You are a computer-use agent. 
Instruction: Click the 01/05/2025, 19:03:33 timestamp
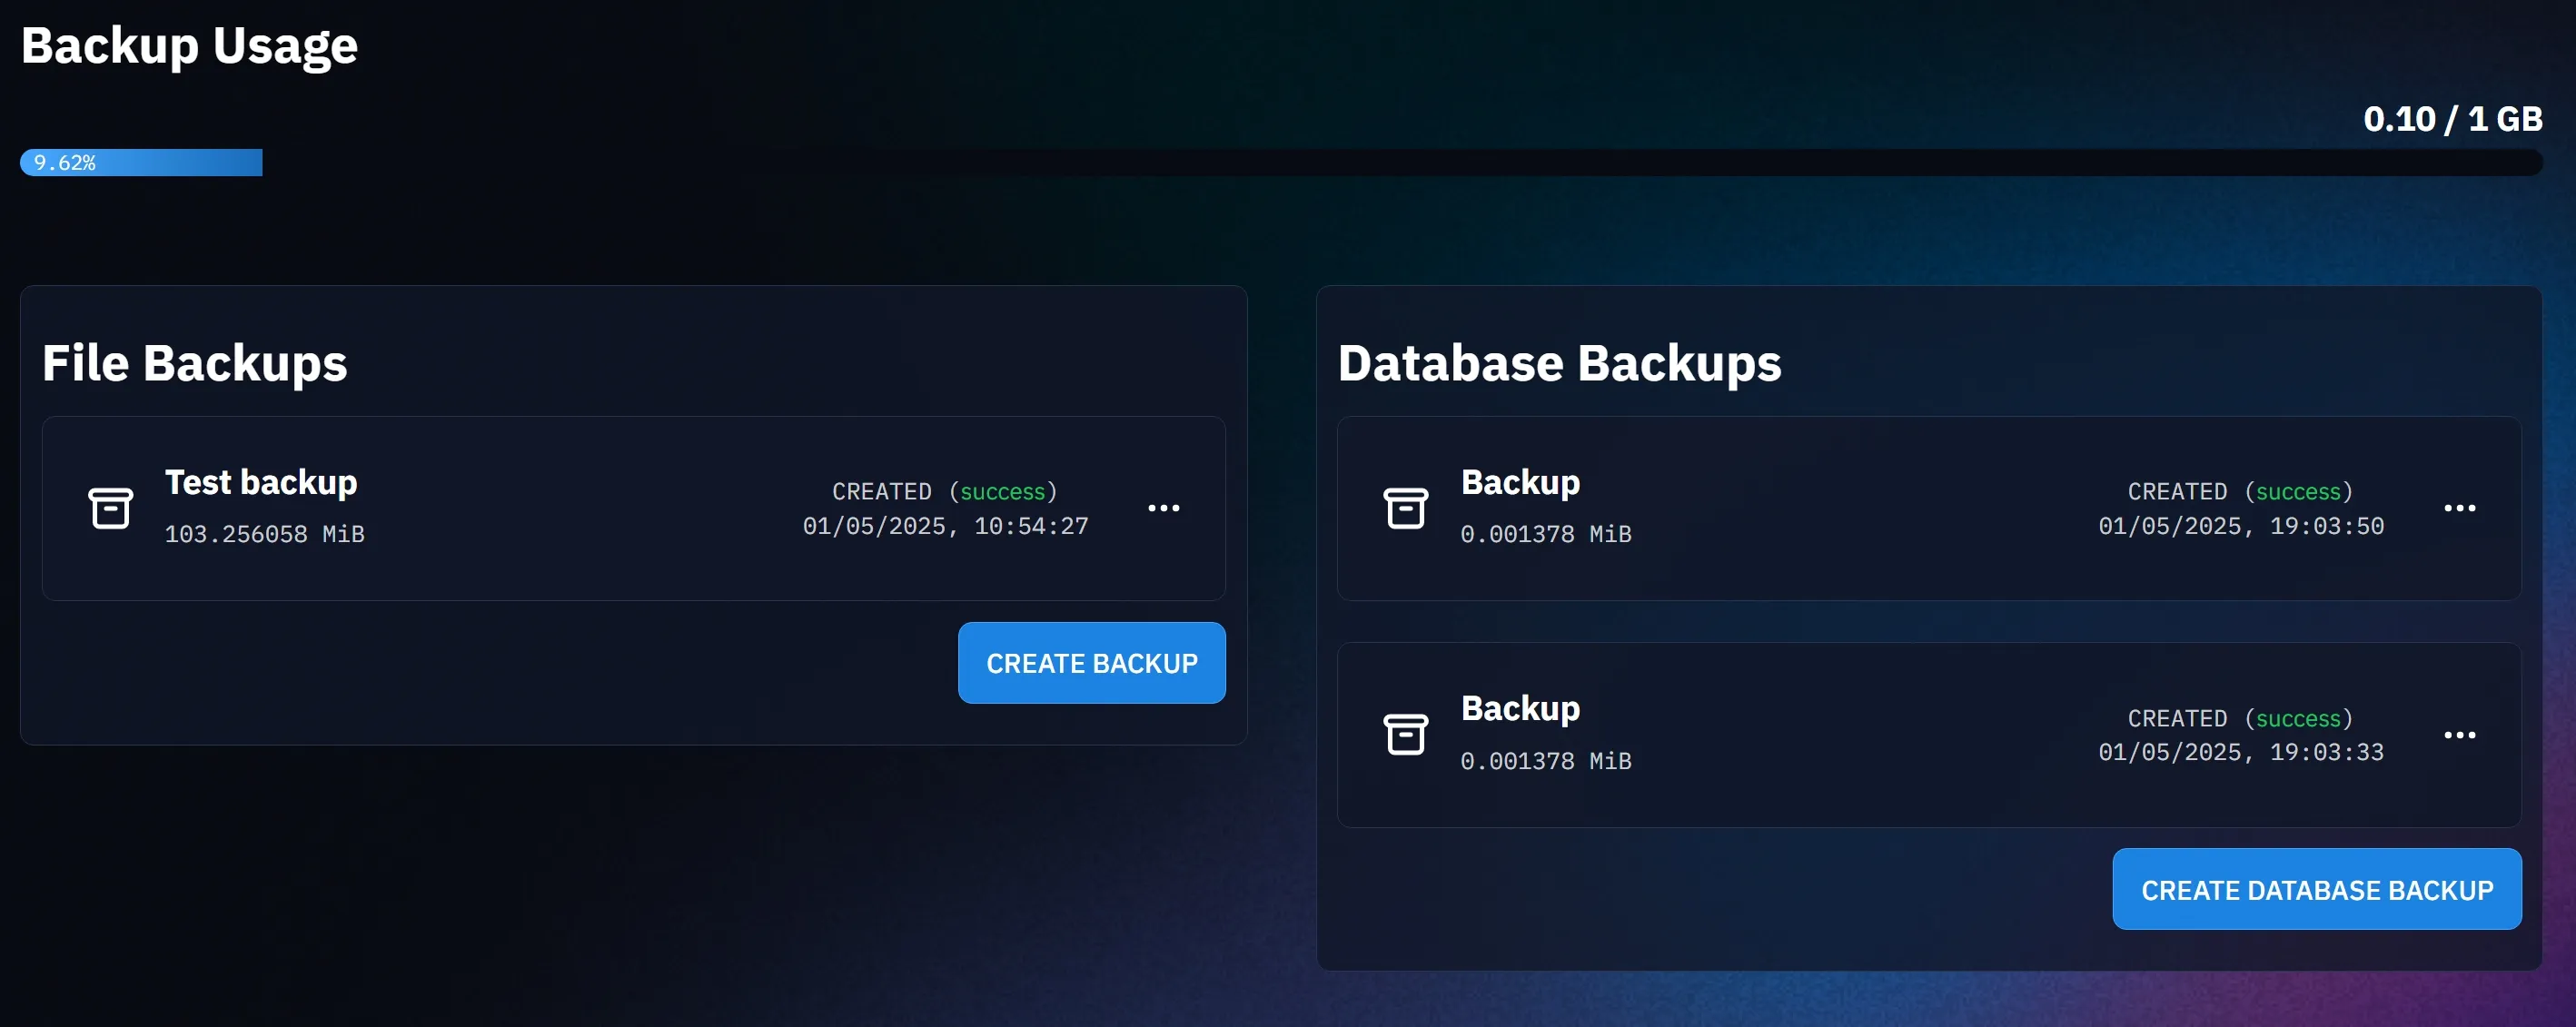click(x=2241, y=752)
